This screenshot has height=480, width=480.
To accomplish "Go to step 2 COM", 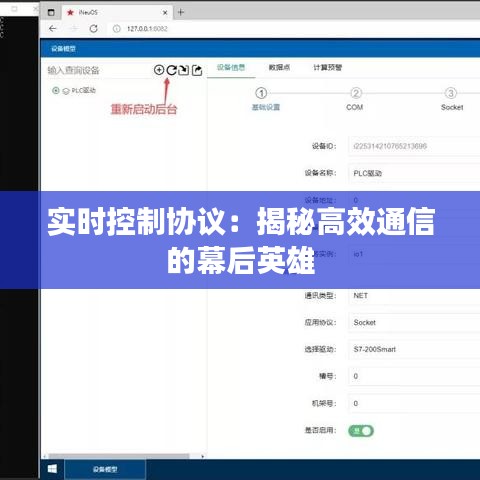I will point(355,99).
